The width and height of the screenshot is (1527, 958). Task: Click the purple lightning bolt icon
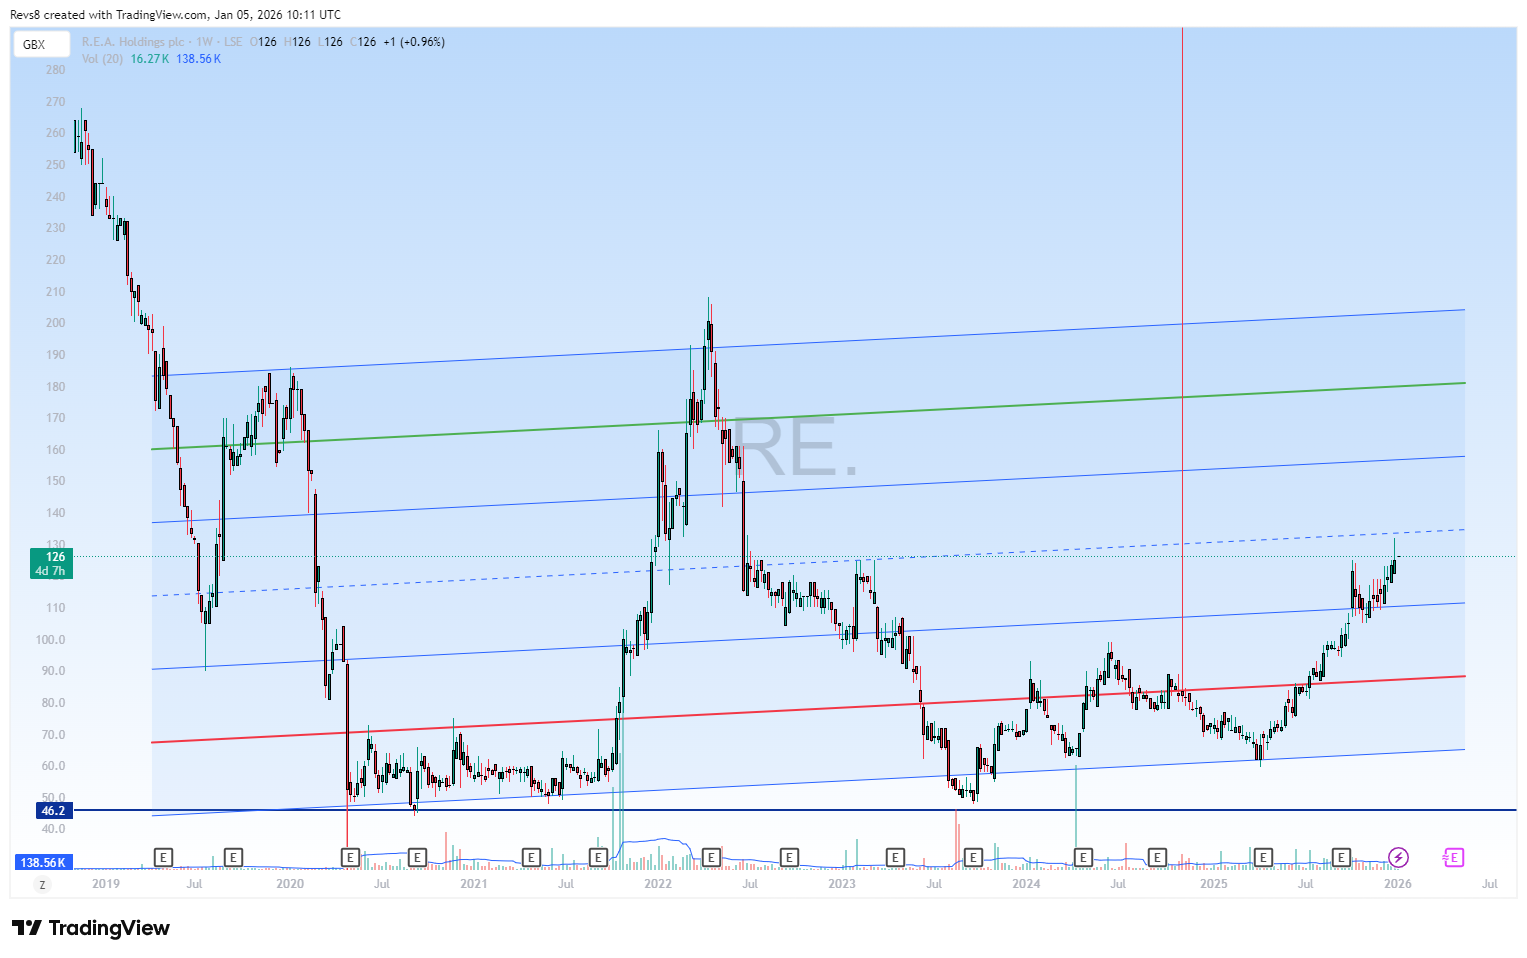click(1398, 857)
